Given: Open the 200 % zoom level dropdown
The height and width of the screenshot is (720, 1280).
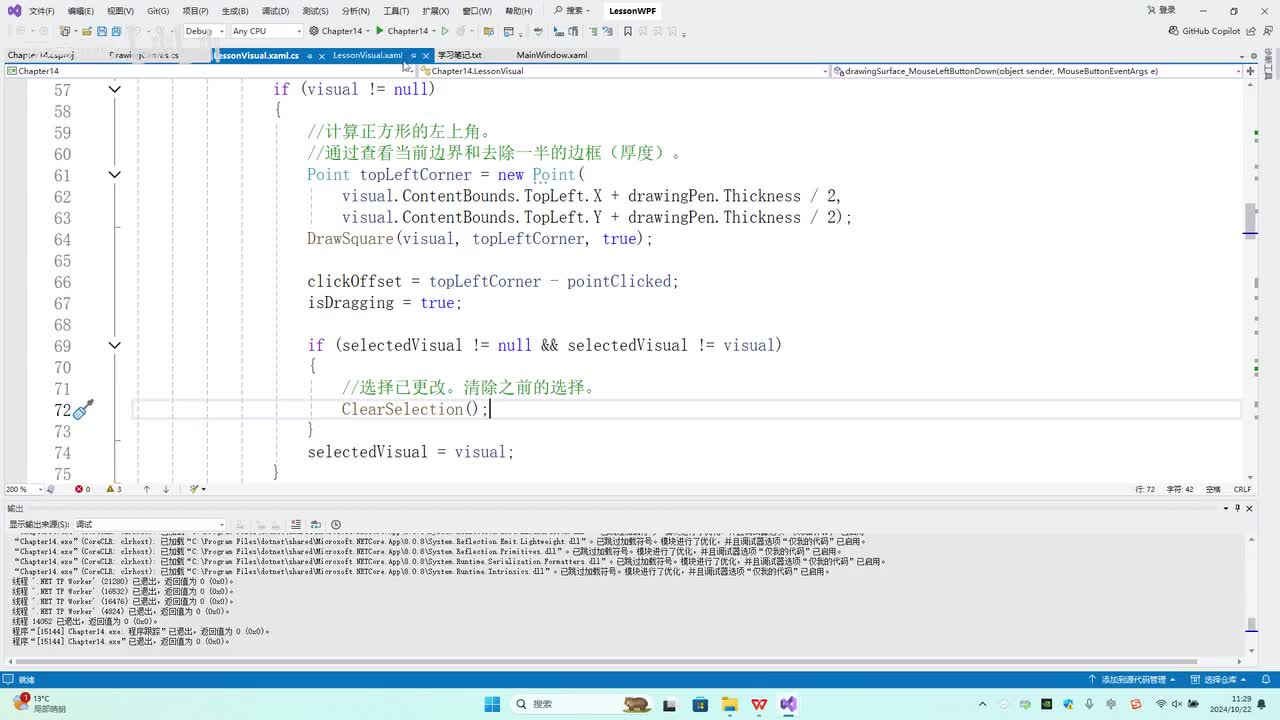Looking at the screenshot, I should coord(26,489).
